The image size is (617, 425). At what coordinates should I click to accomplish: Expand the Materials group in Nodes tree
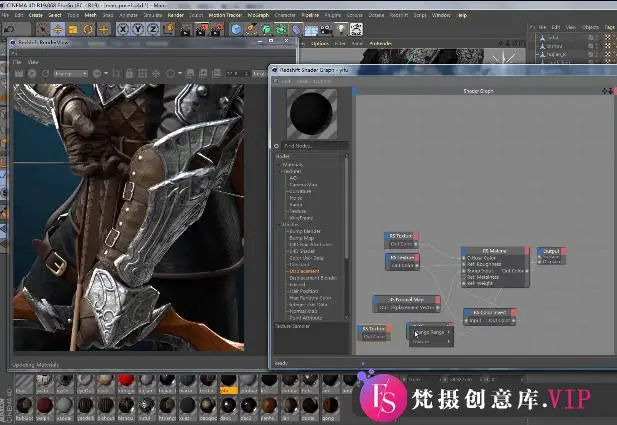280,164
